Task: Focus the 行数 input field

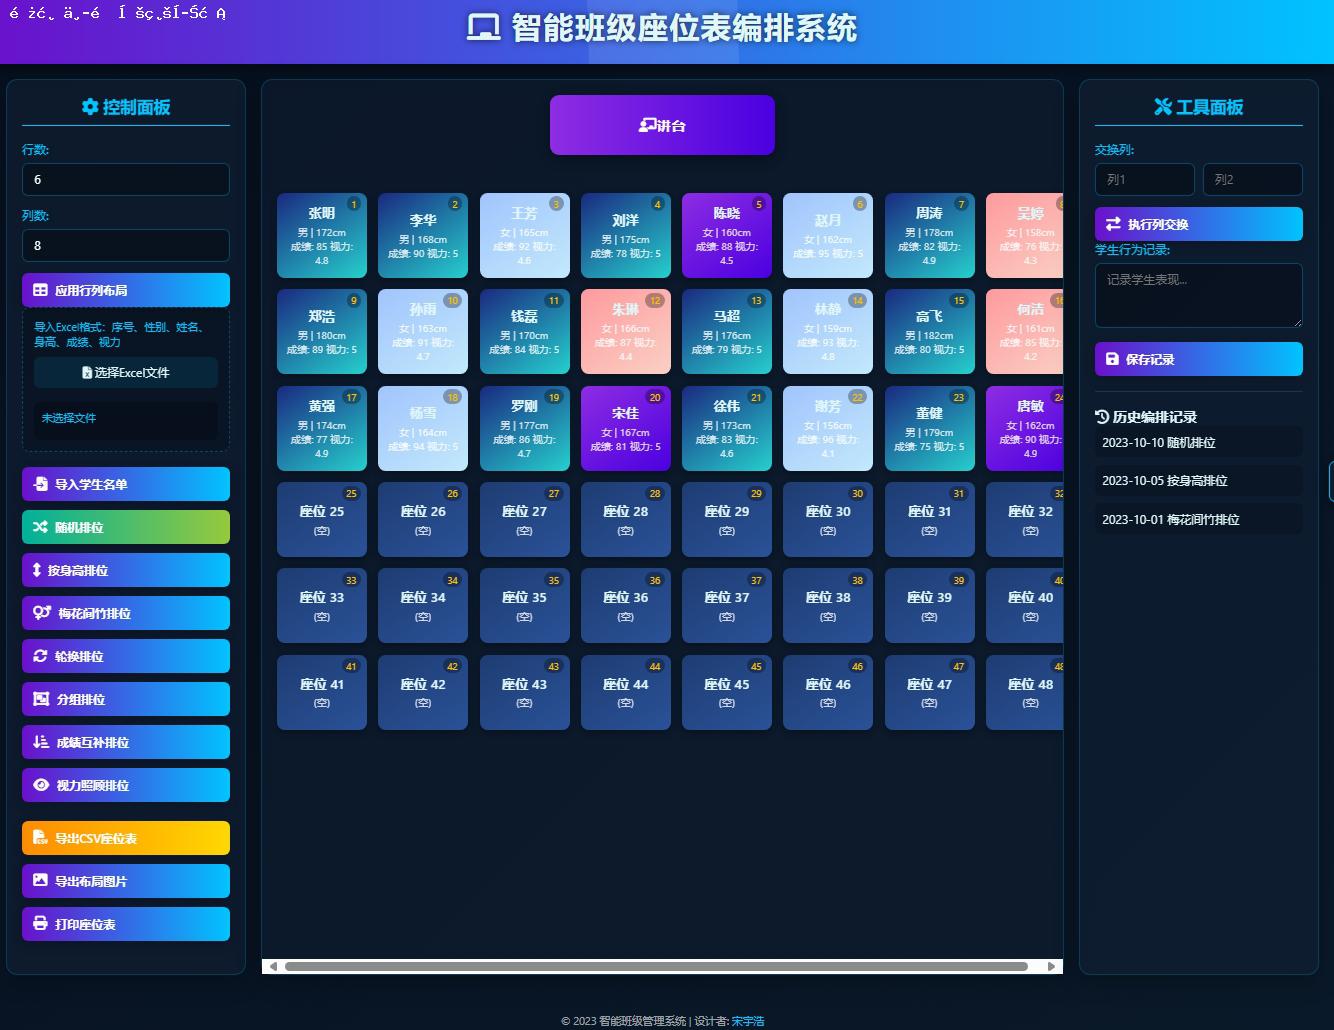Action: (x=126, y=180)
